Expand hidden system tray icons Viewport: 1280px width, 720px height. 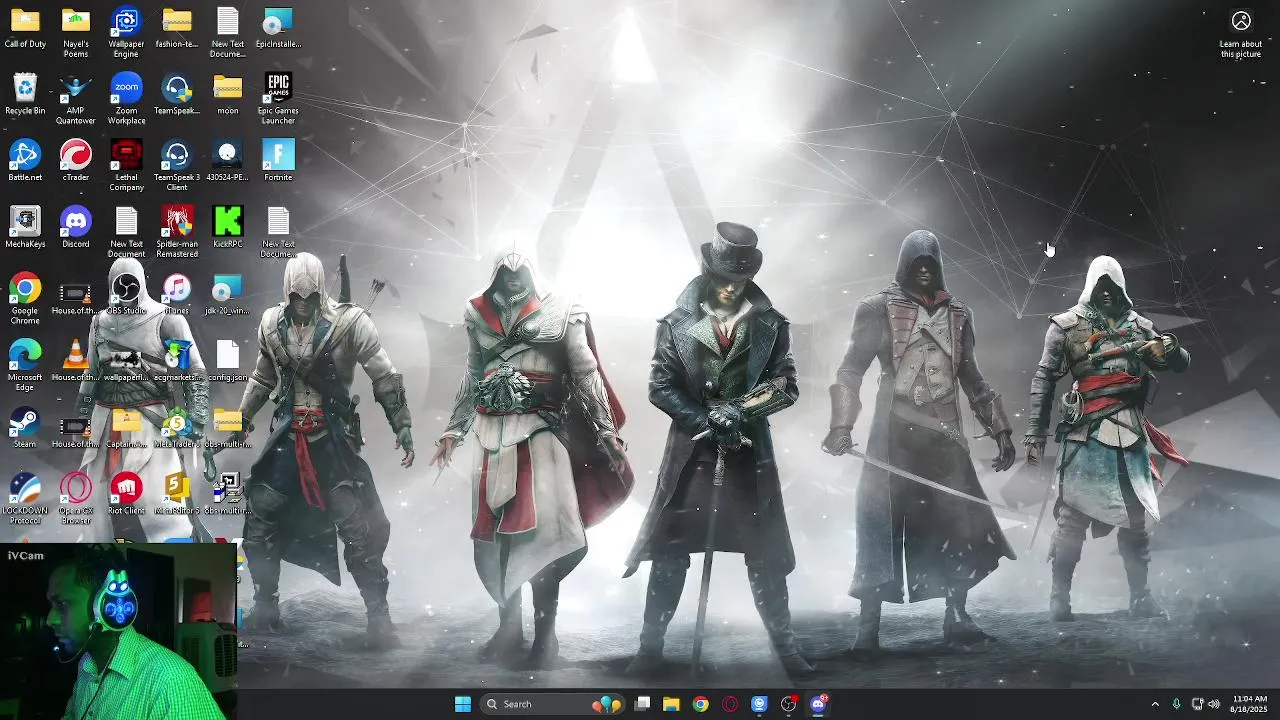pos(1155,704)
